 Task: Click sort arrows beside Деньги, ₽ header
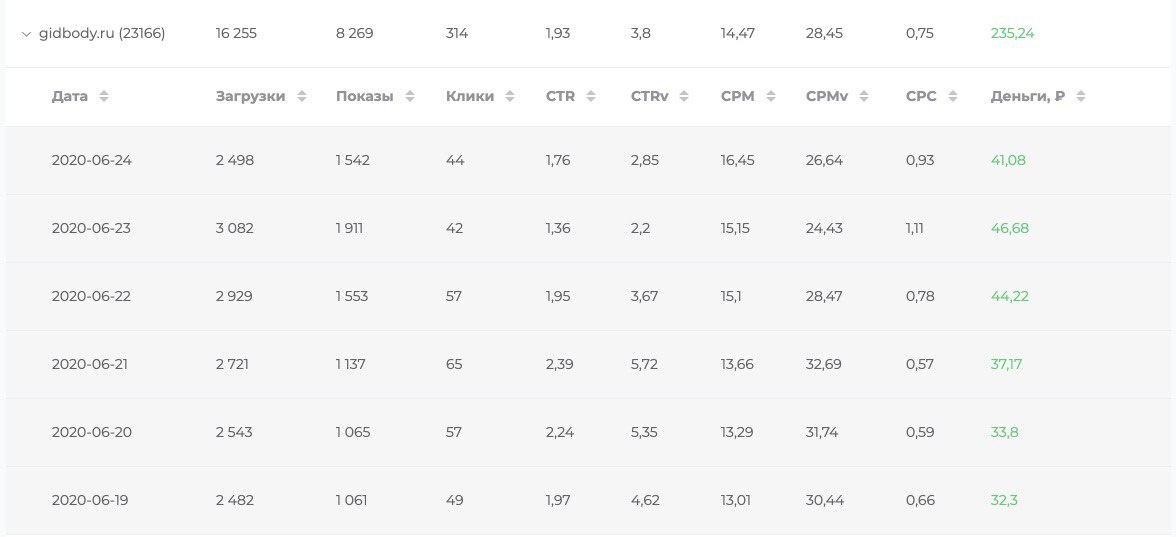(x=1081, y=97)
